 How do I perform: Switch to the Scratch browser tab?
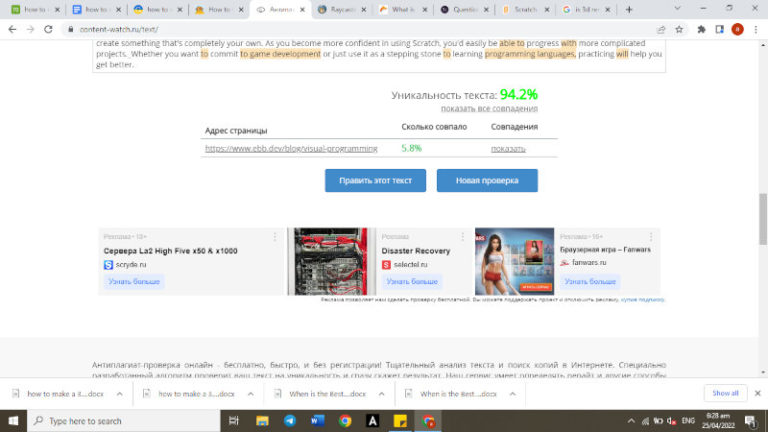pos(526,9)
